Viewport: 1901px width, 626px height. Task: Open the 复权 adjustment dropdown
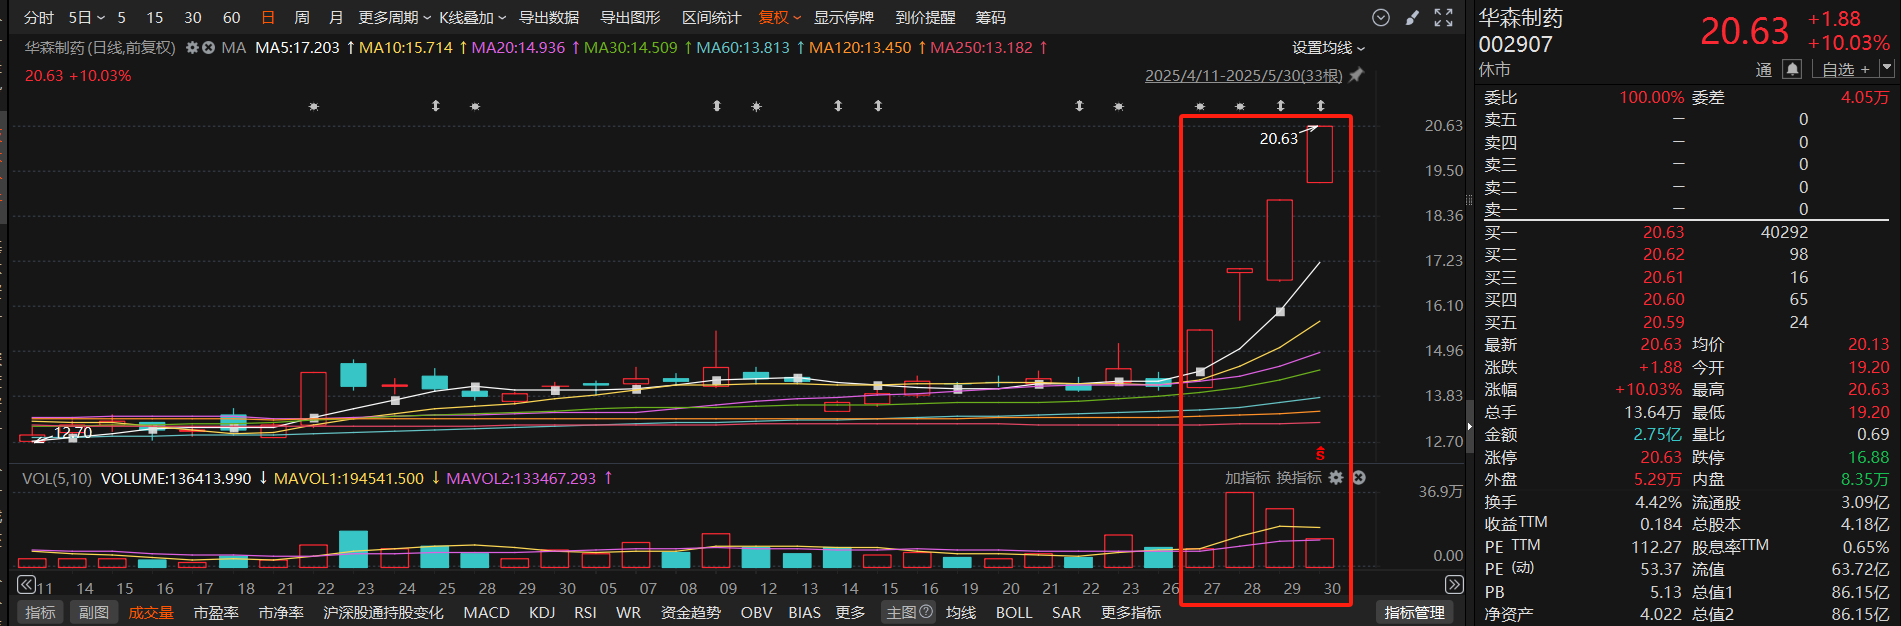[779, 18]
